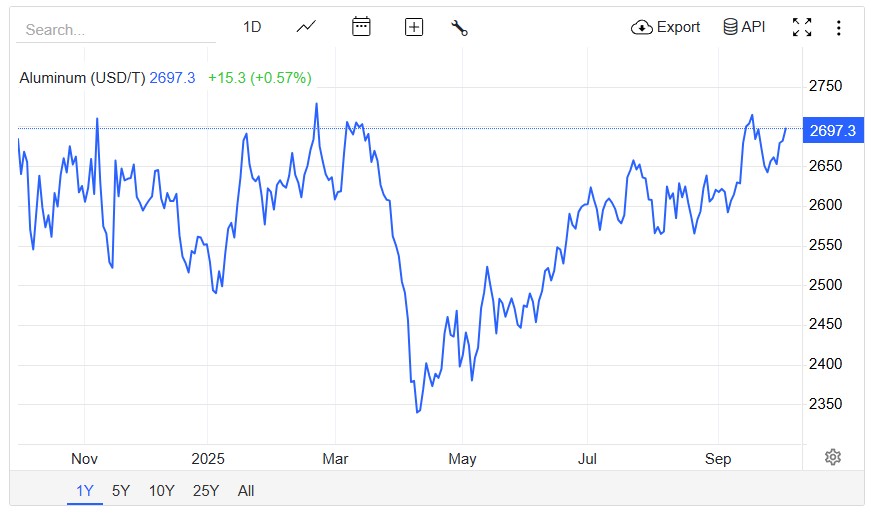Click the 2697.3 current price tag
Viewport: 871px width, 518px height.
(832, 131)
